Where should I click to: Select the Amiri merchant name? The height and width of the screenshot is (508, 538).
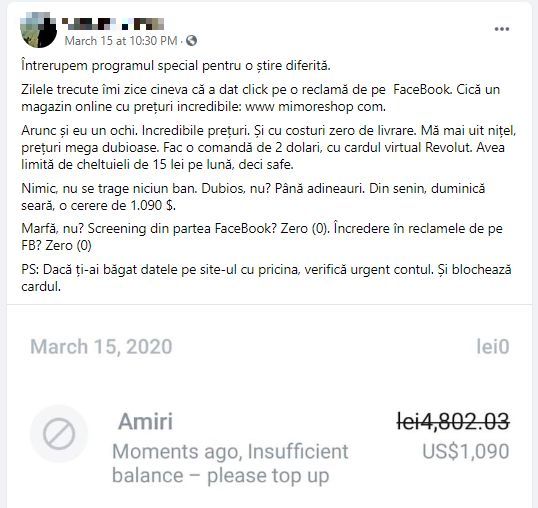tap(145, 421)
